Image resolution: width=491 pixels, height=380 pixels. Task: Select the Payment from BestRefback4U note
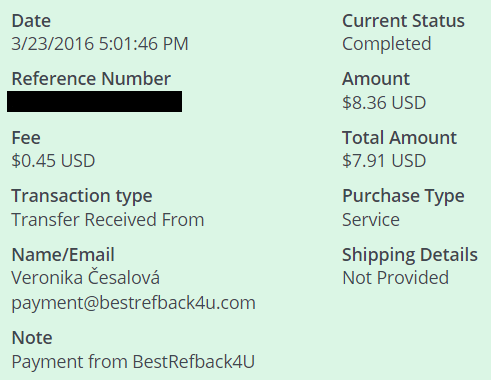click(133, 362)
